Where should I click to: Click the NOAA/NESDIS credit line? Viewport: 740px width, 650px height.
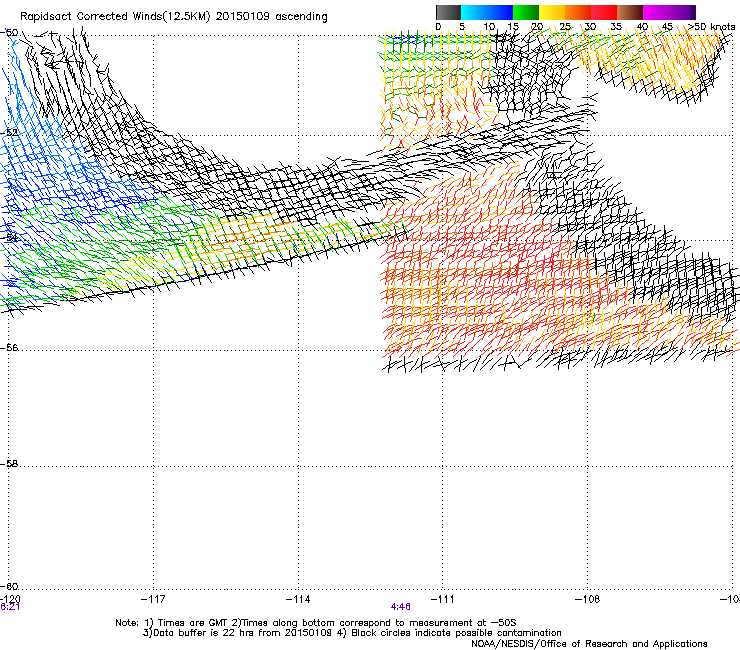tap(589, 644)
